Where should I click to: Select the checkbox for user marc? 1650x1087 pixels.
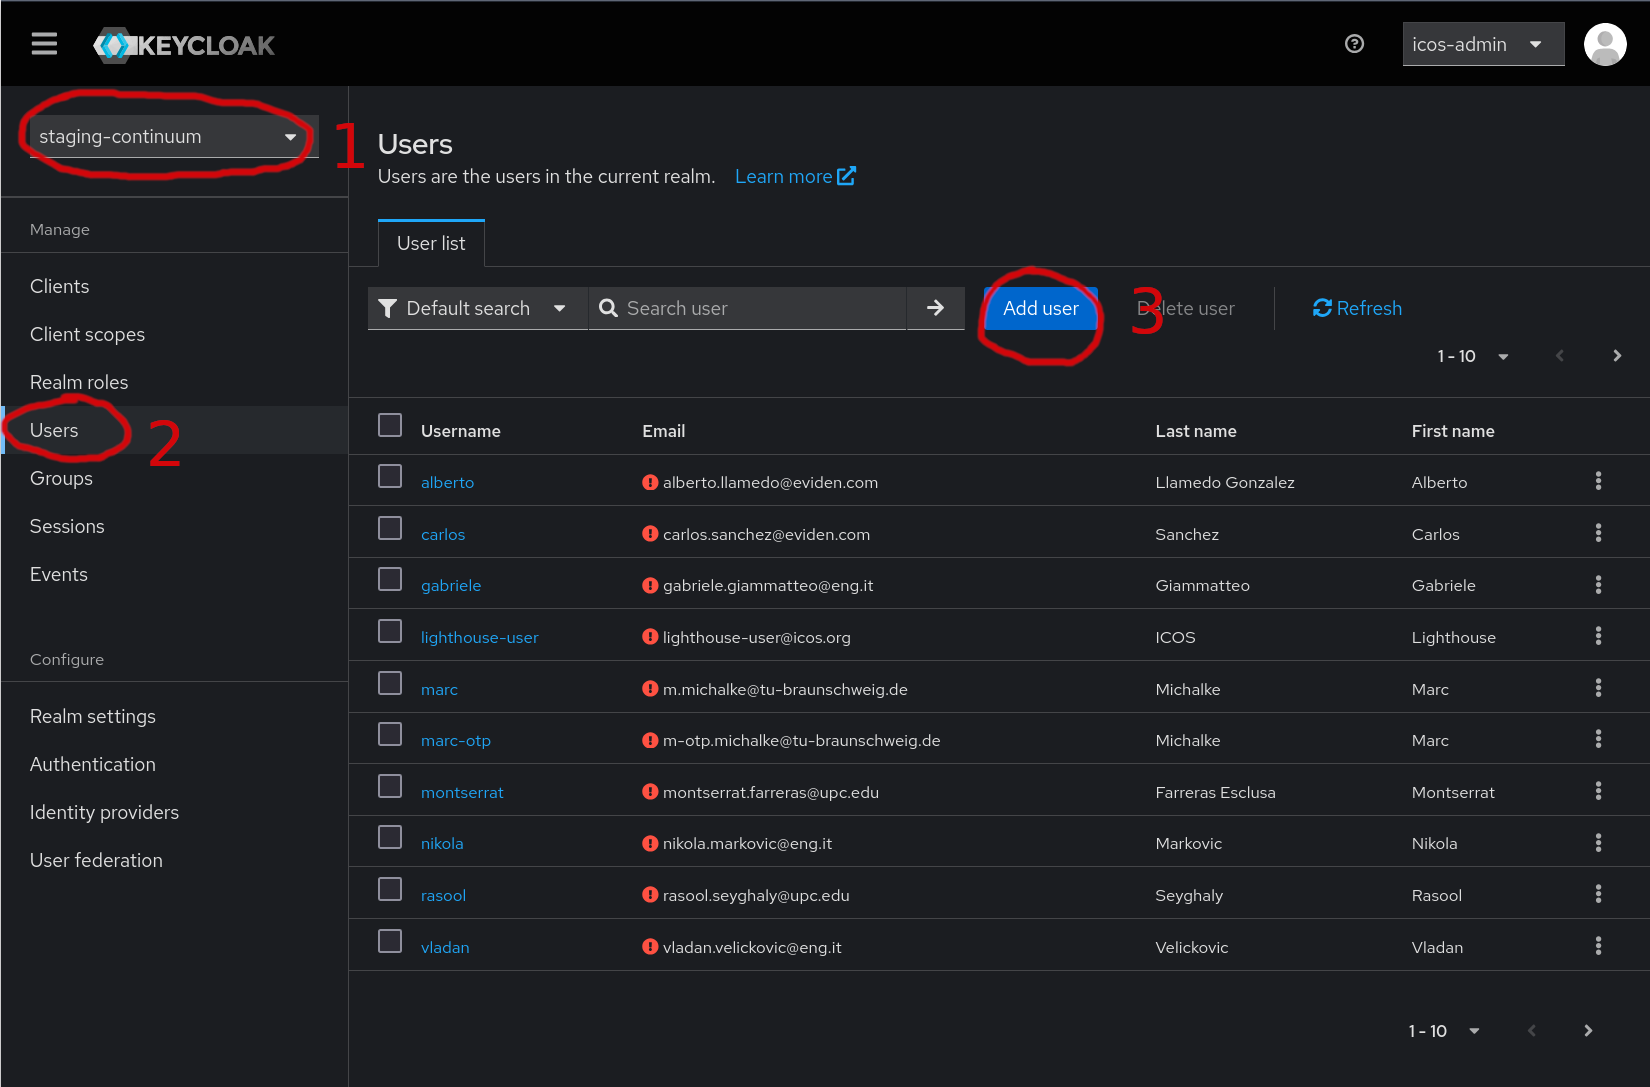click(x=390, y=683)
